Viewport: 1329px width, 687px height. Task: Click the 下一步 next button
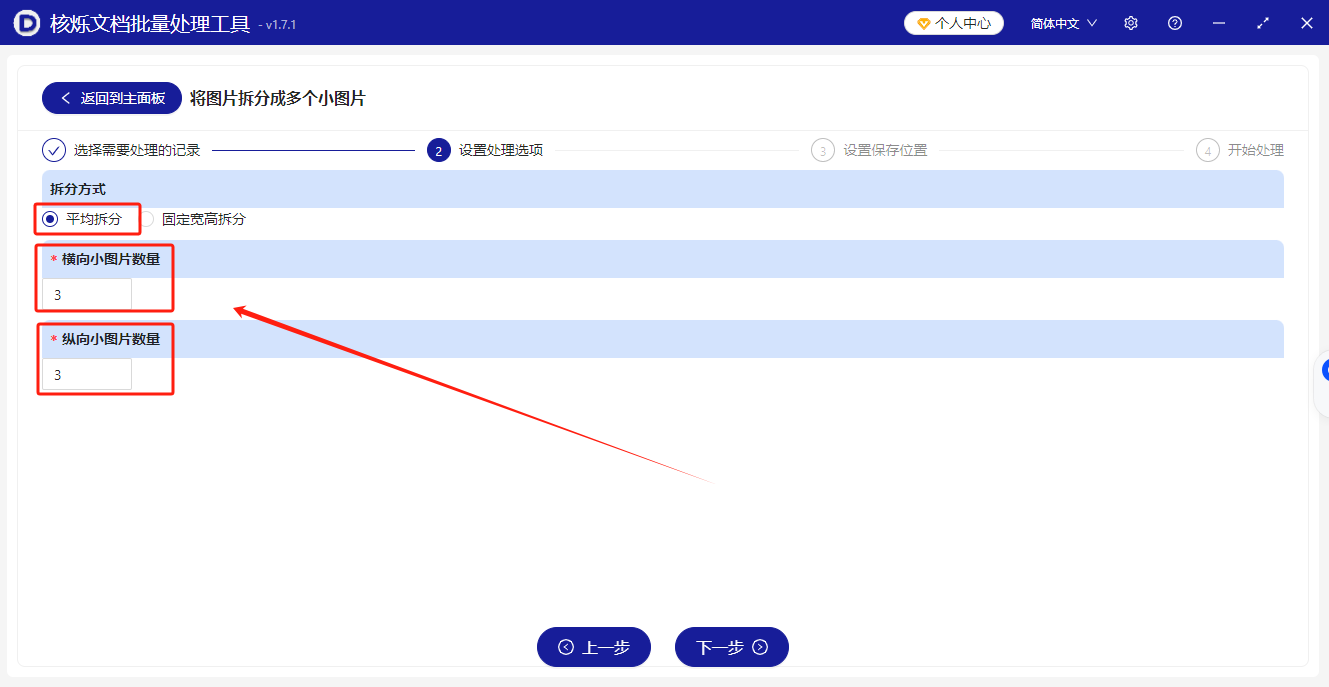[x=731, y=646]
